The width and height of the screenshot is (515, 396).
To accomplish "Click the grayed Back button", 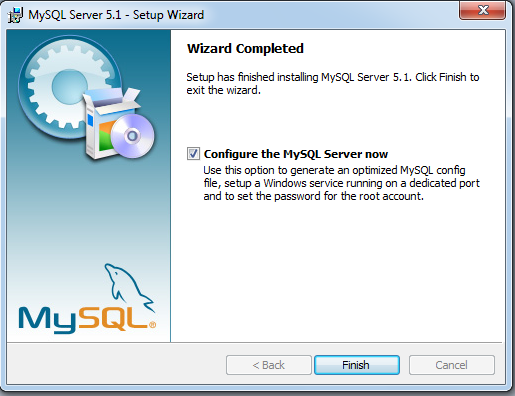I will [269, 365].
